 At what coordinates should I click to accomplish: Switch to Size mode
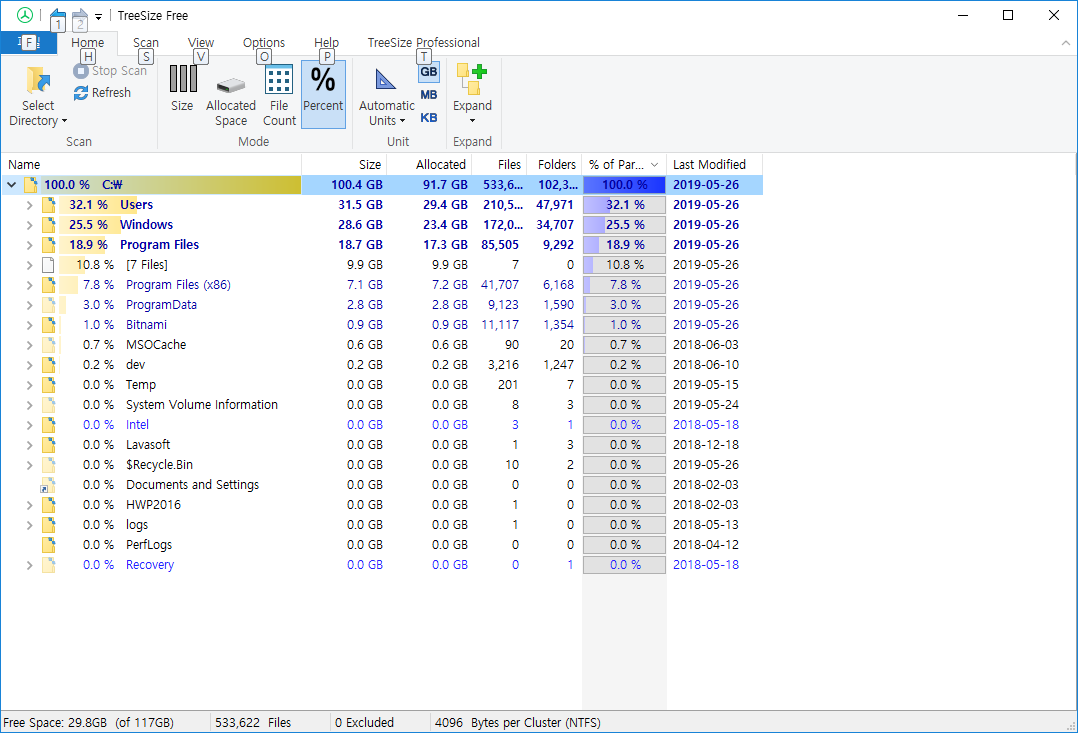tap(182, 88)
